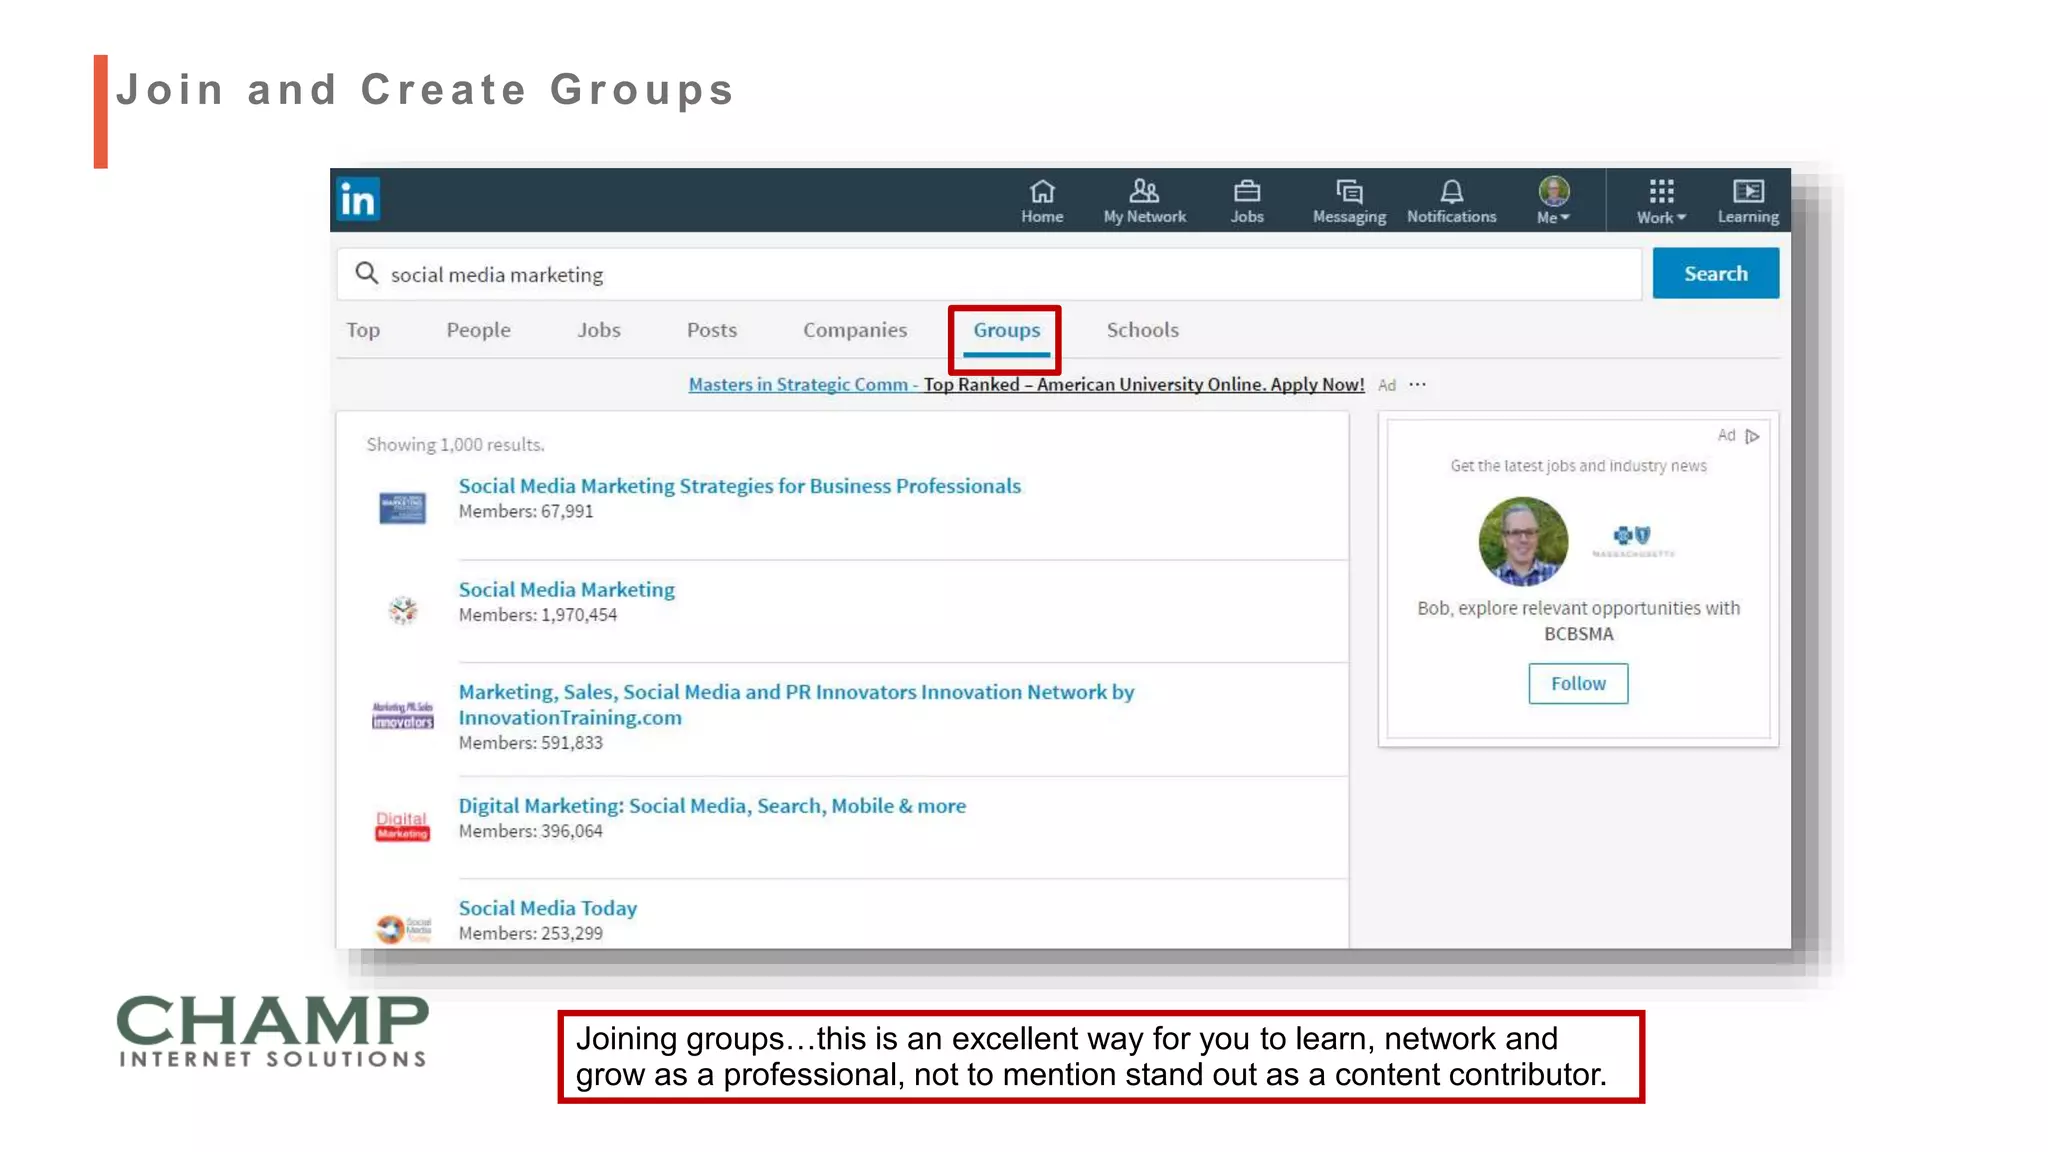Click the Innovators group logo thumbnail
This screenshot has width=2048, height=1152.
point(403,715)
